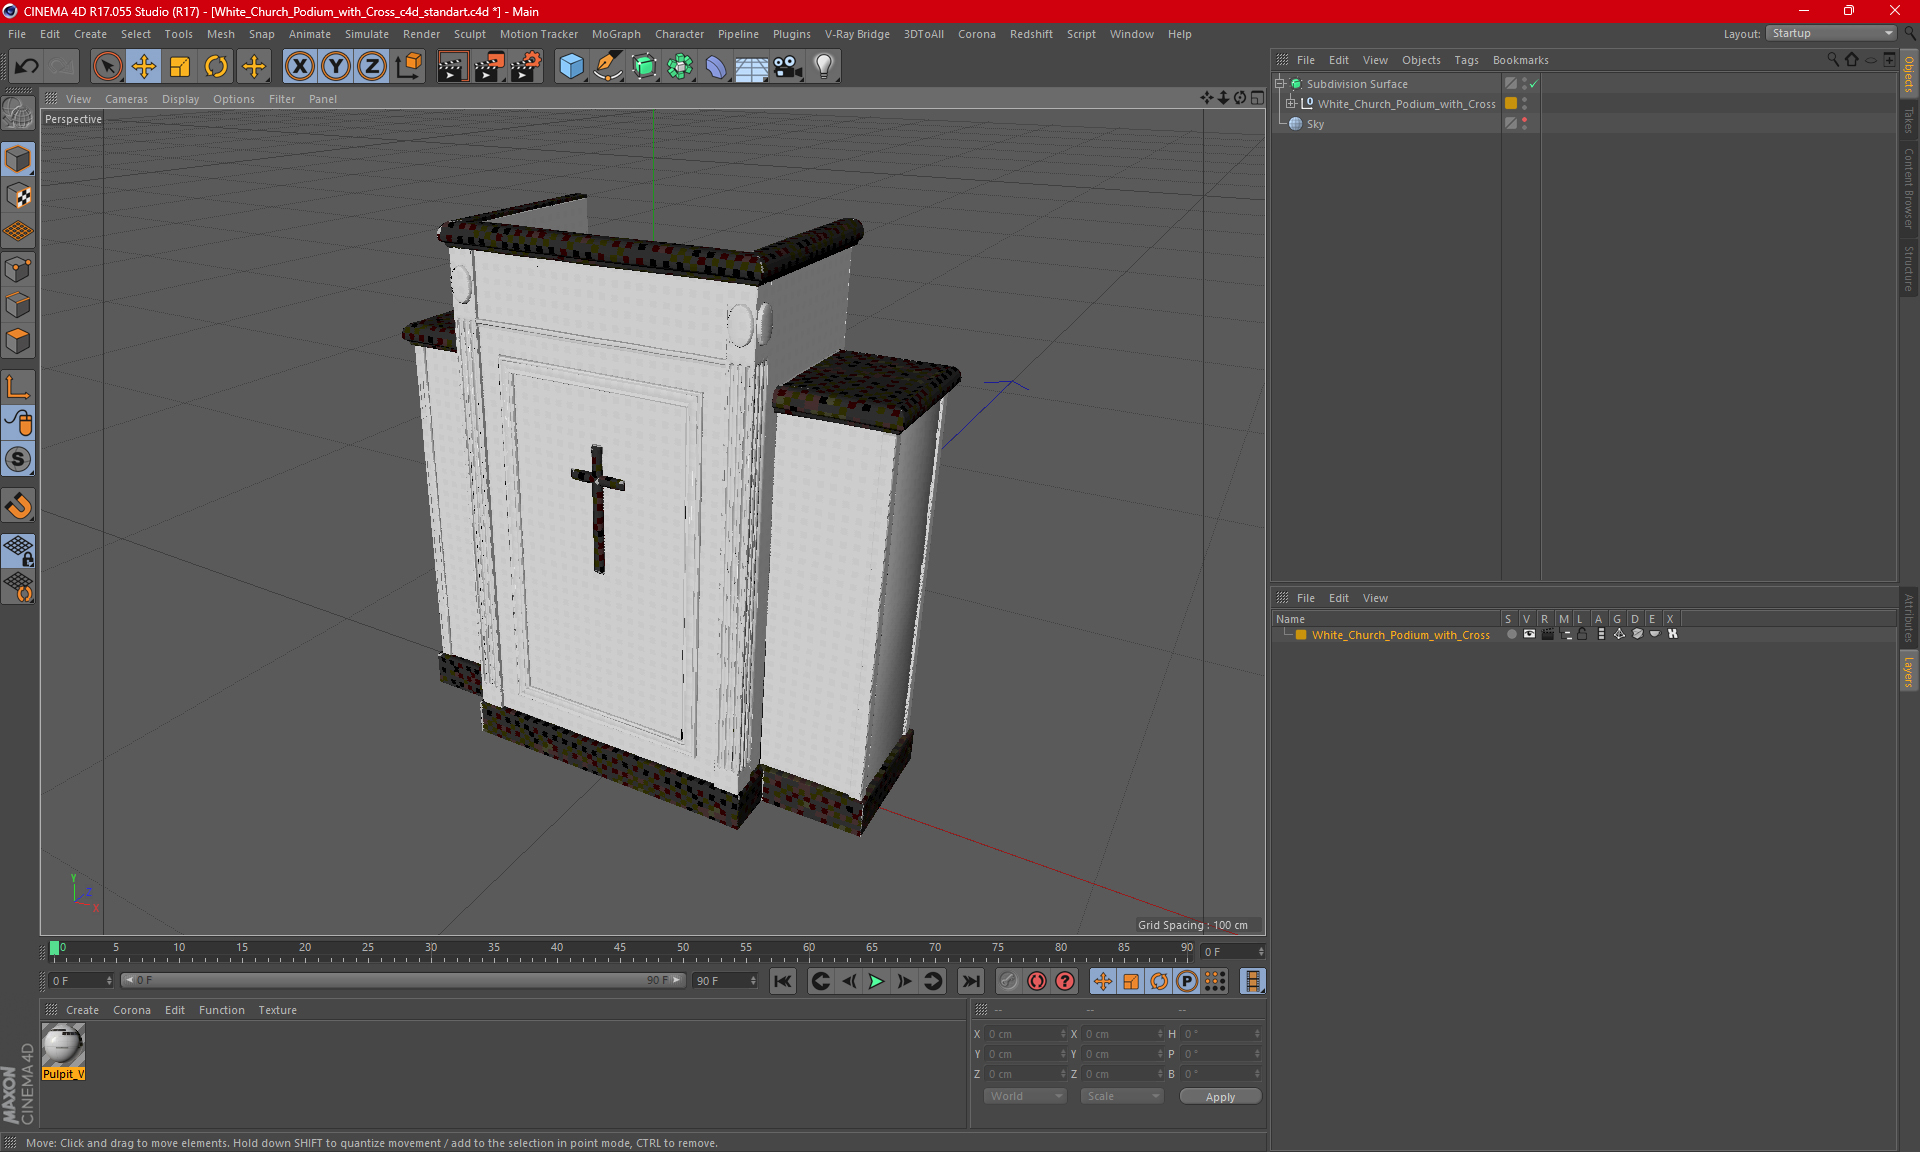Expand White_Church_Podium_with_Cross object

click(1291, 104)
